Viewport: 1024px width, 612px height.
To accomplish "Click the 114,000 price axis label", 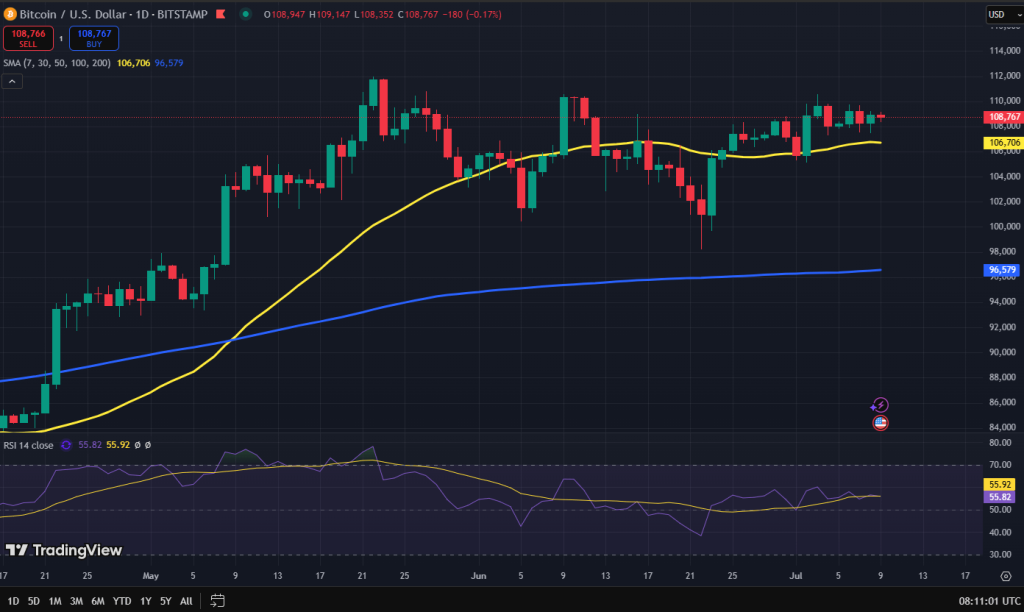I will tap(1005, 50).
